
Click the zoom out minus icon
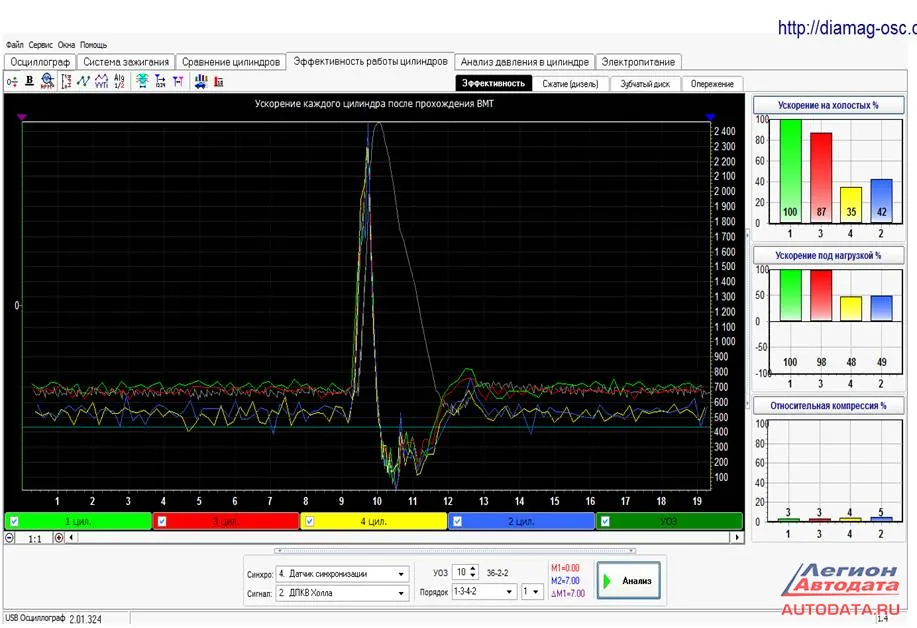pyautogui.click(x=9, y=537)
